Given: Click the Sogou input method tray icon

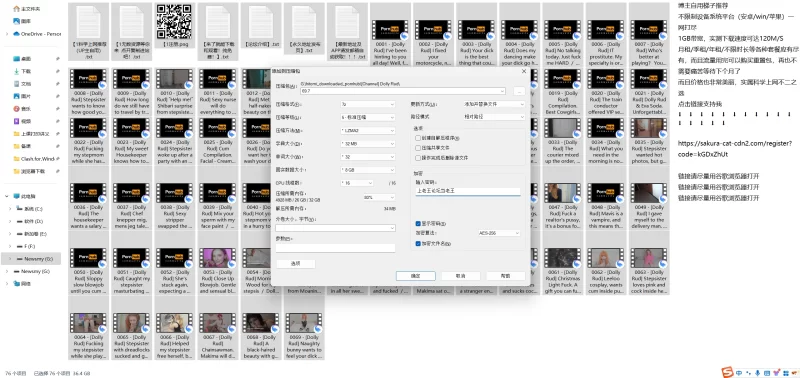Looking at the screenshot, I should click(727, 372).
